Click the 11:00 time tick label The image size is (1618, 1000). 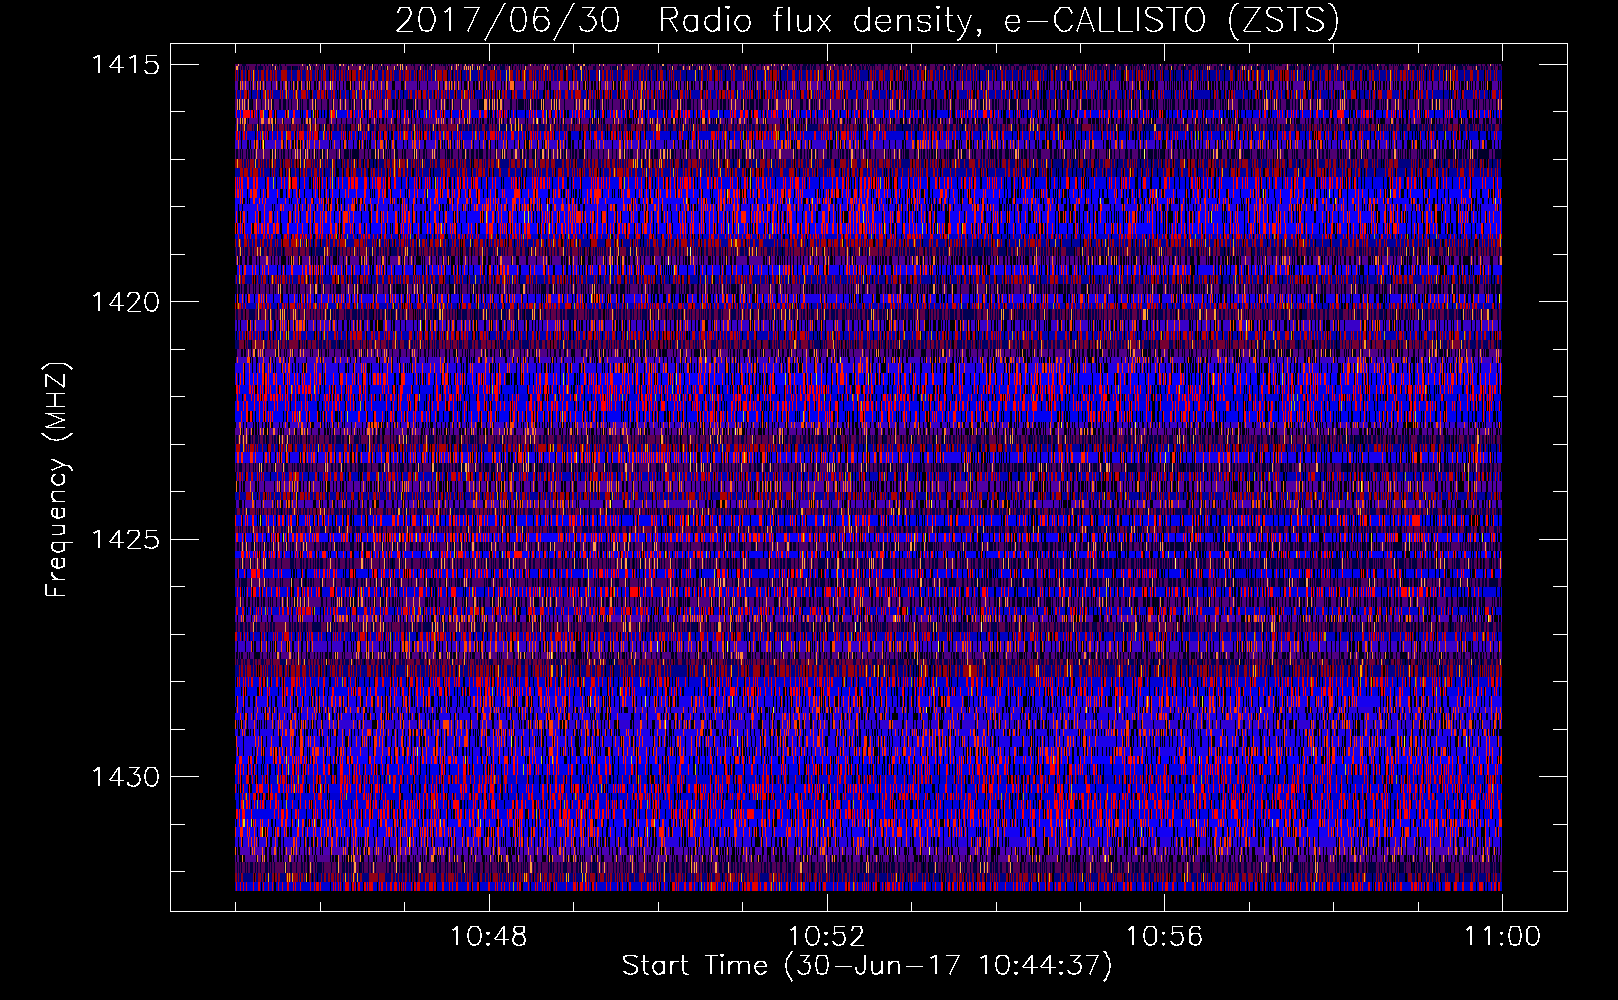pyautogui.click(x=1502, y=937)
